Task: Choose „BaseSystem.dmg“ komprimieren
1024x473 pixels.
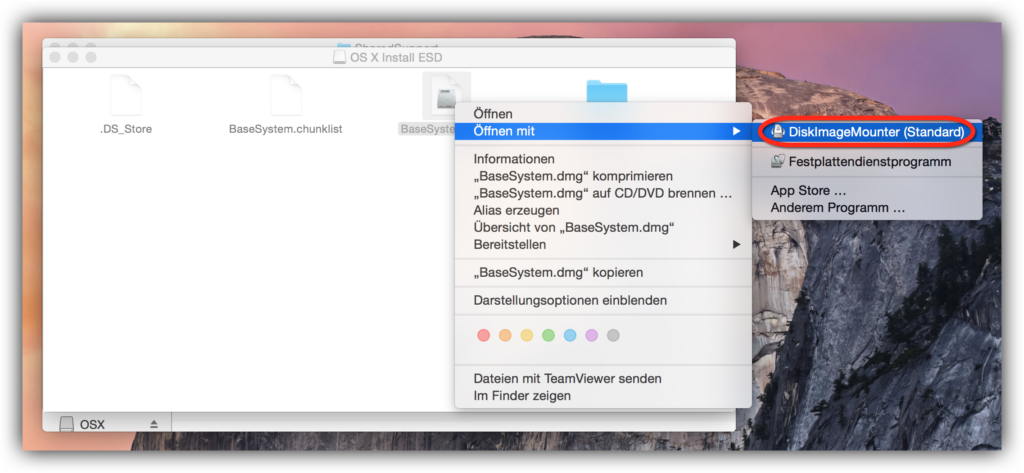Action: [x=603, y=176]
